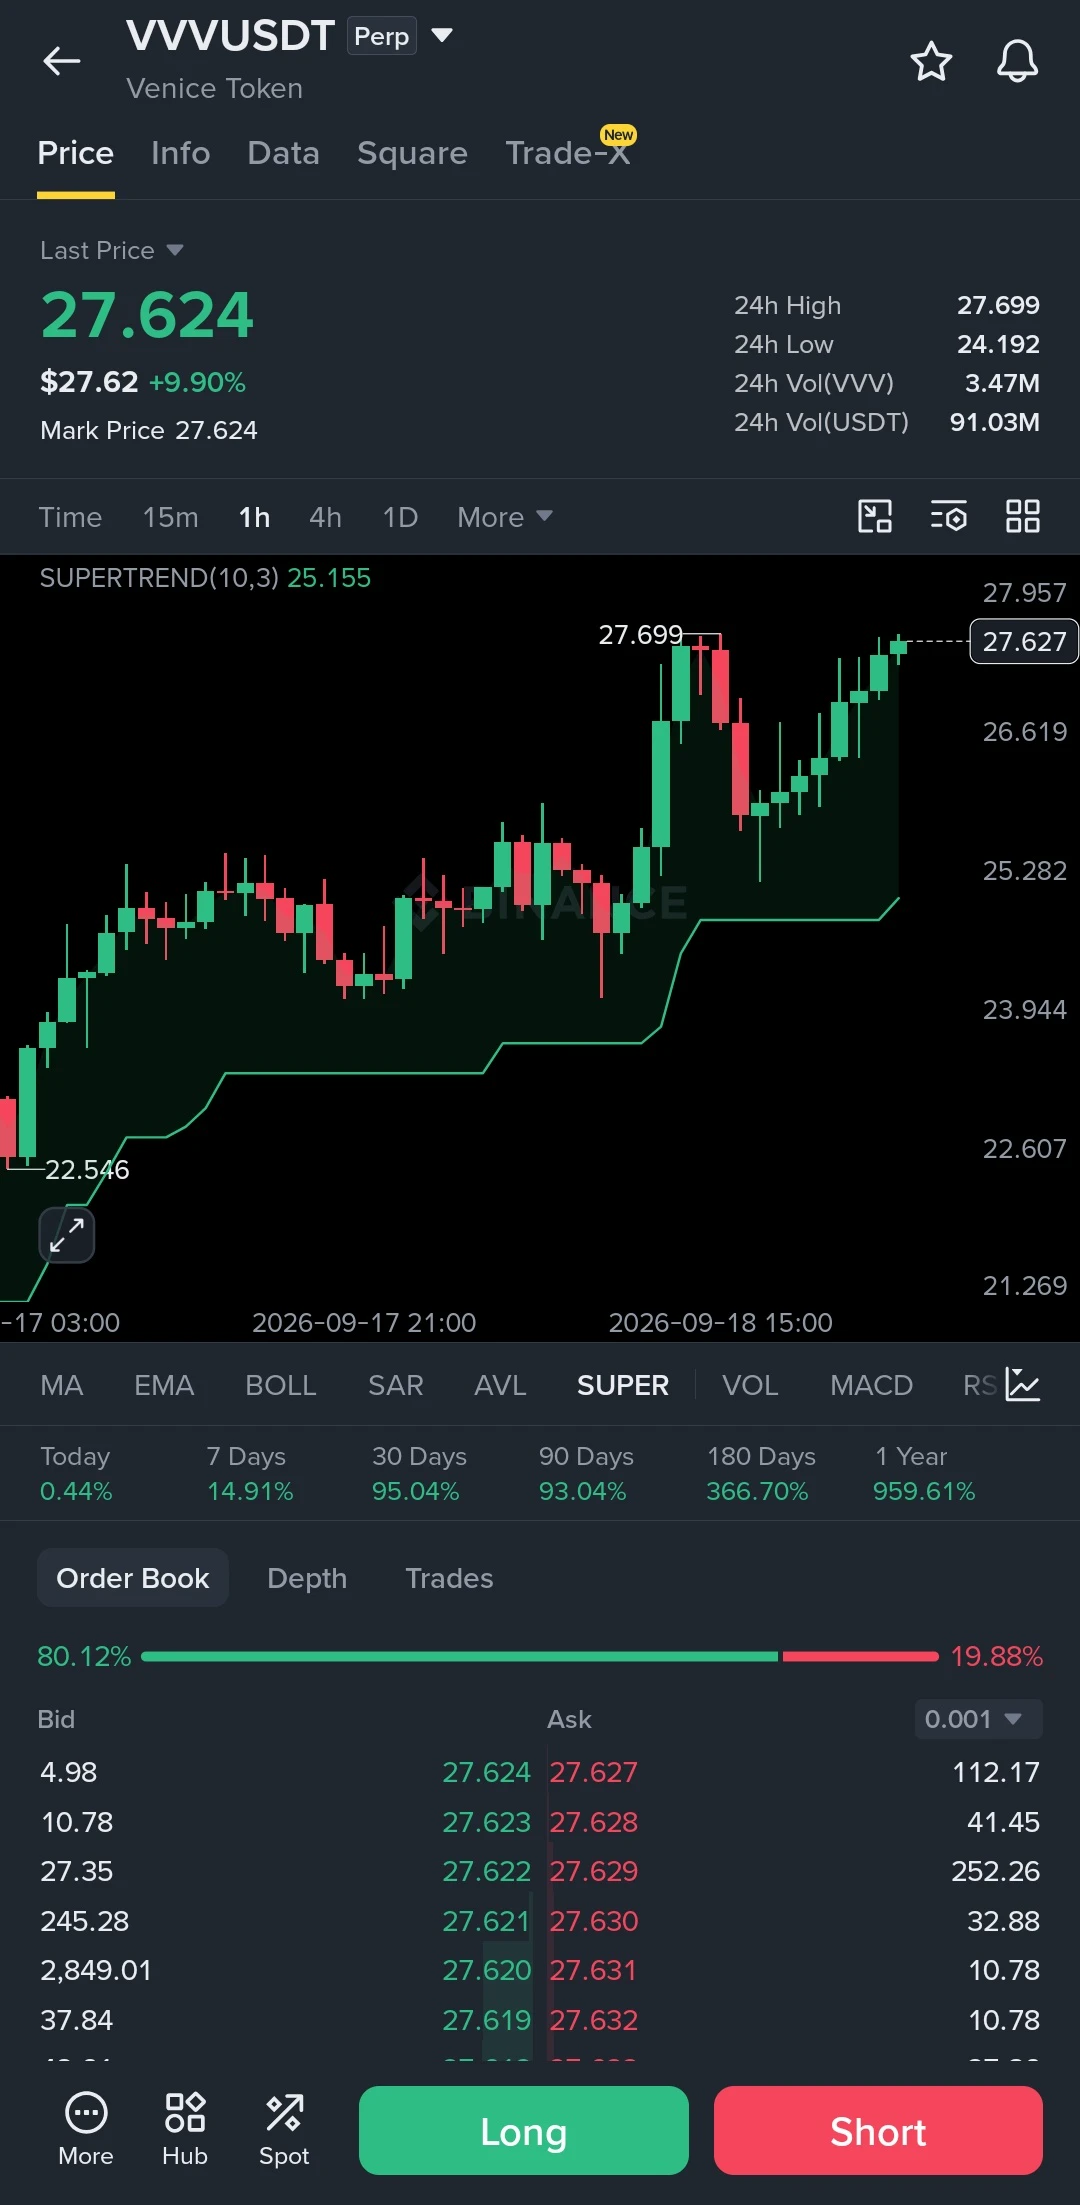This screenshot has width=1080, height=2205.
Task: Select ask price 27.632
Action: [x=593, y=2020]
